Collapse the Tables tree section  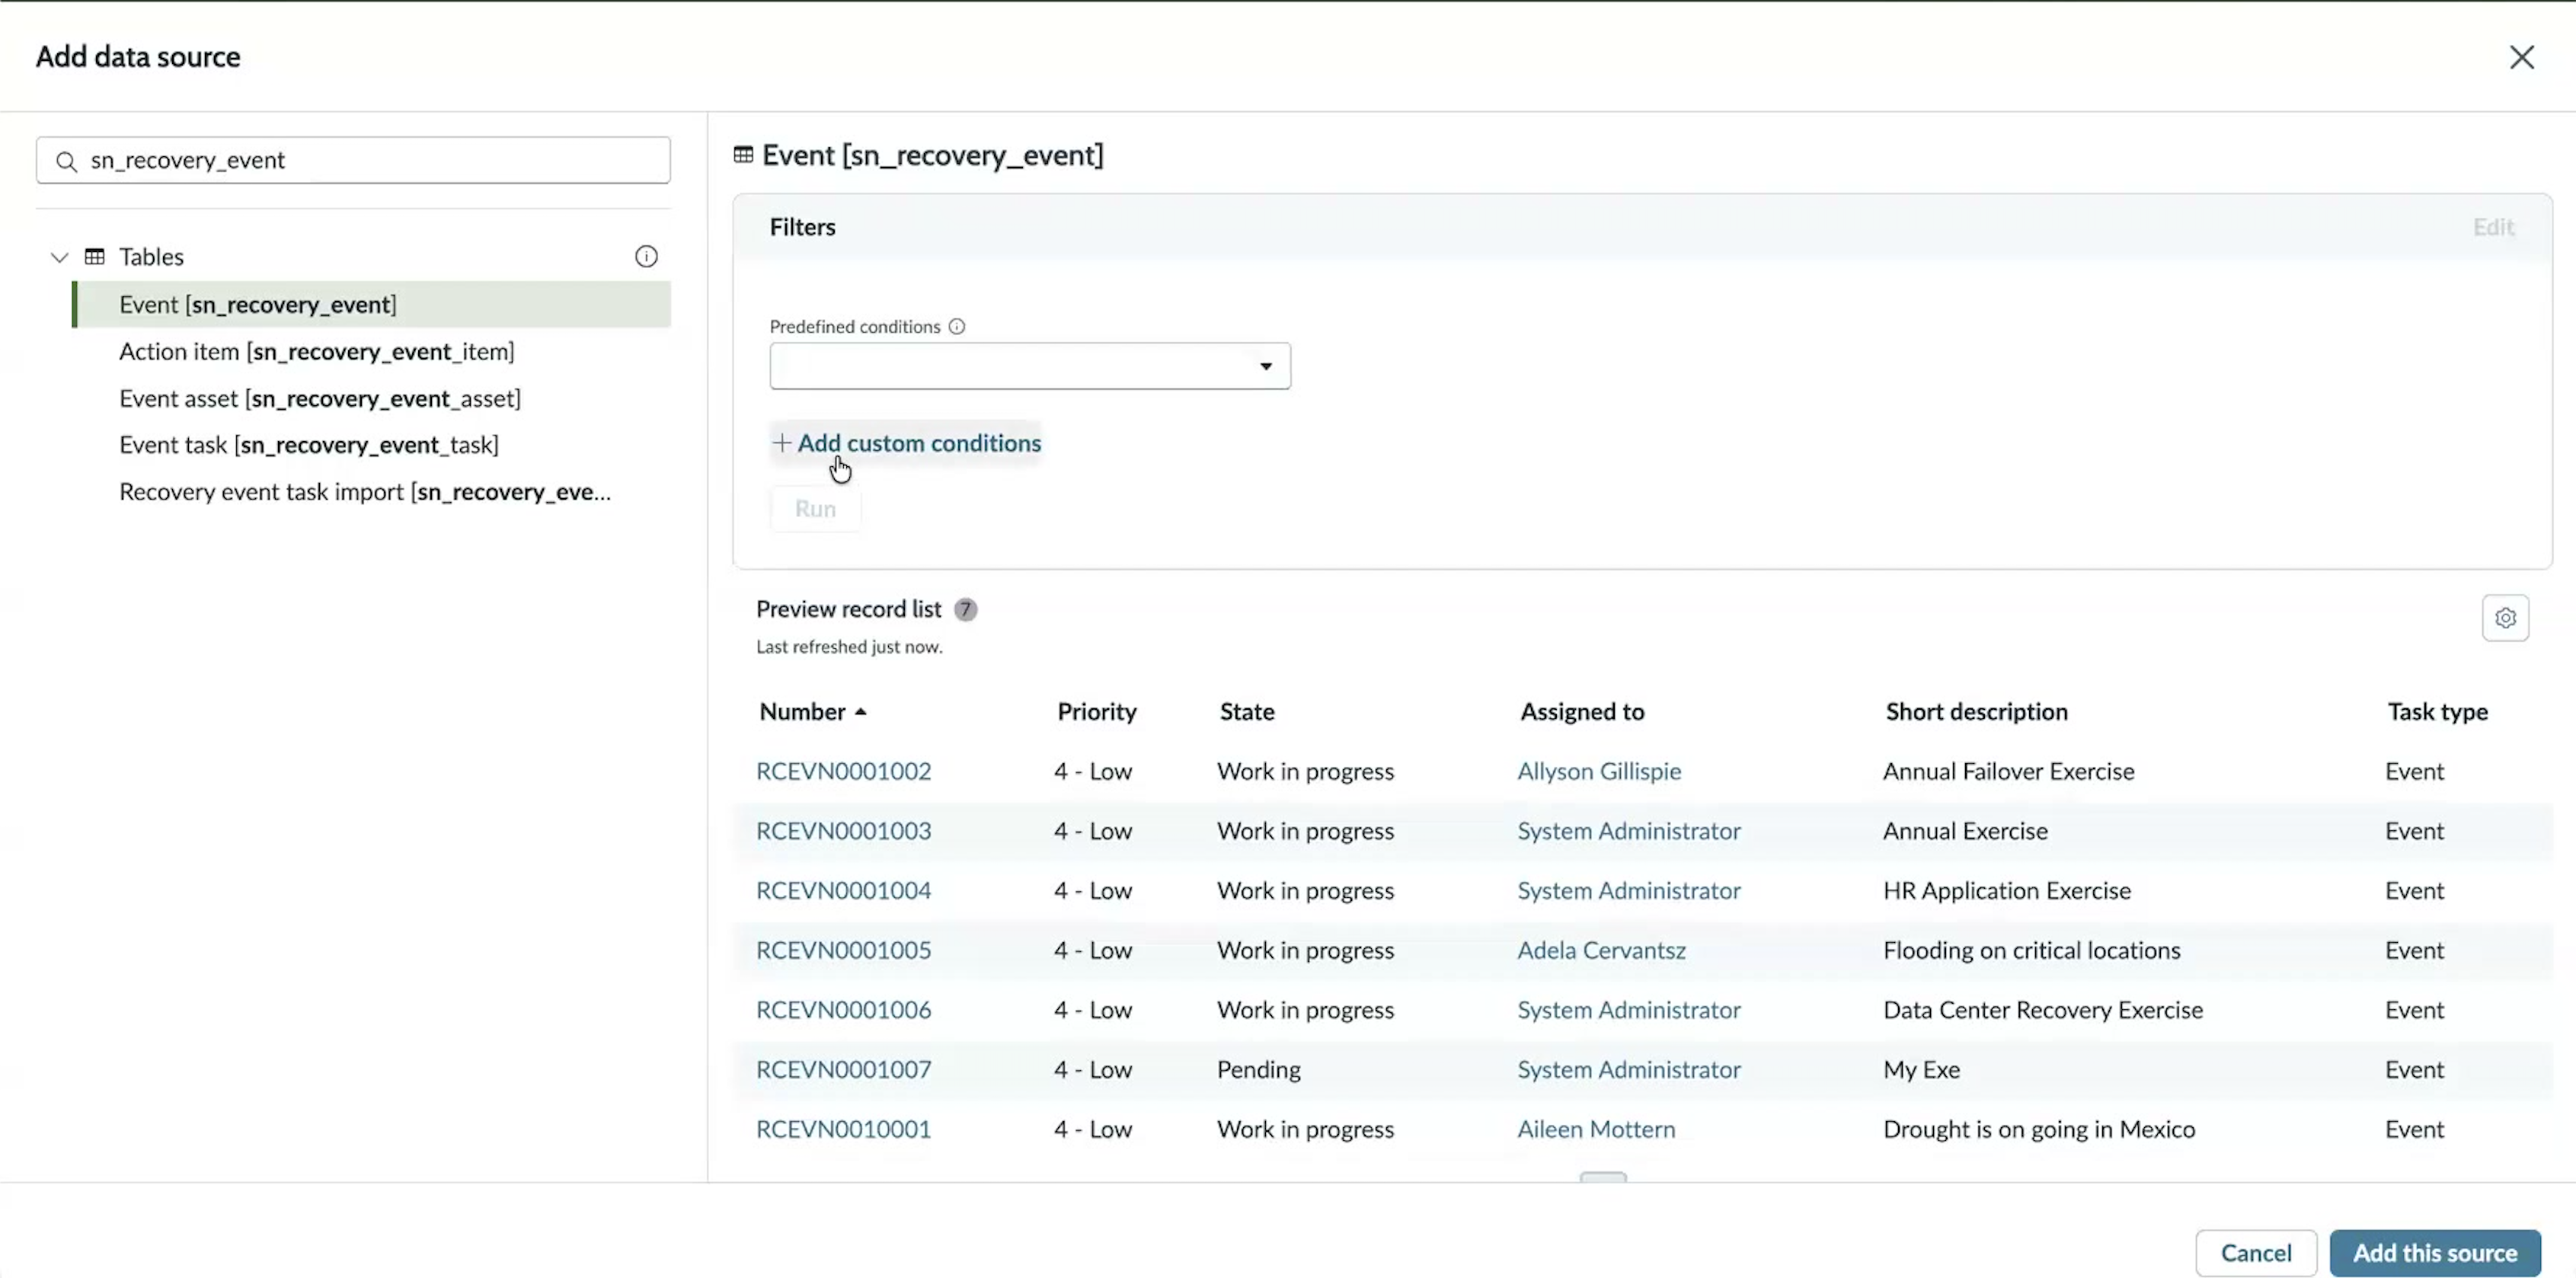coord(59,257)
